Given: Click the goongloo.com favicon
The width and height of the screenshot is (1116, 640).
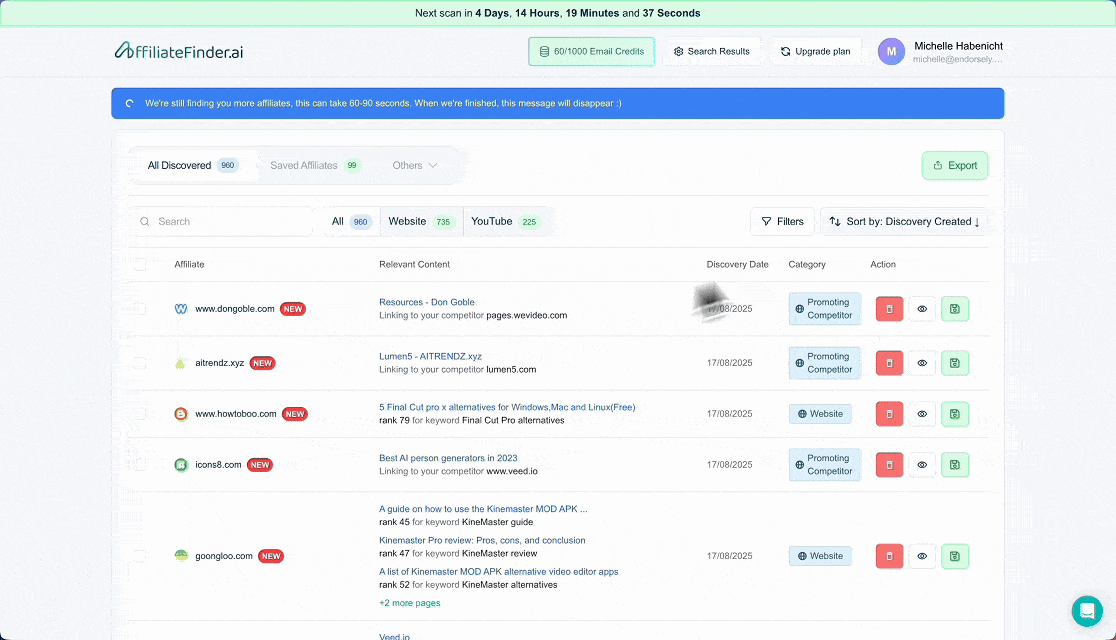Looking at the screenshot, I should click(x=181, y=556).
